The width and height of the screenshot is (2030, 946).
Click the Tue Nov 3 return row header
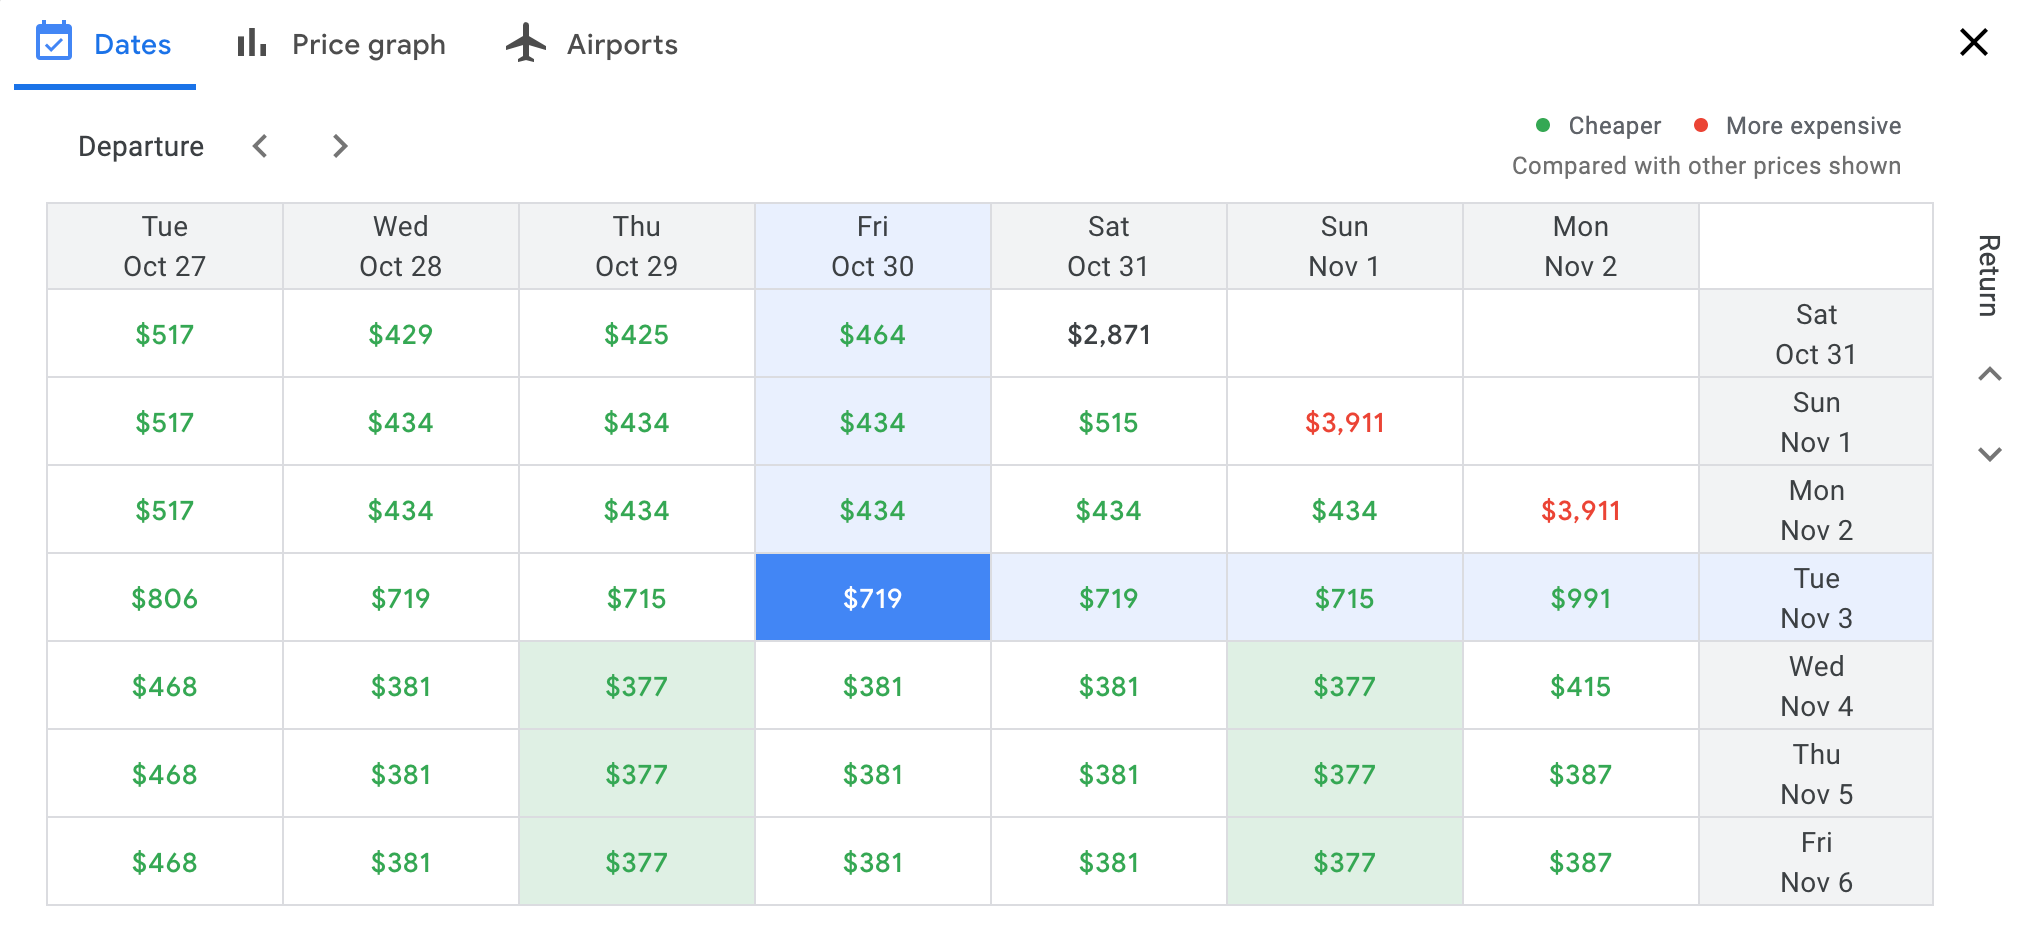click(1815, 598)
